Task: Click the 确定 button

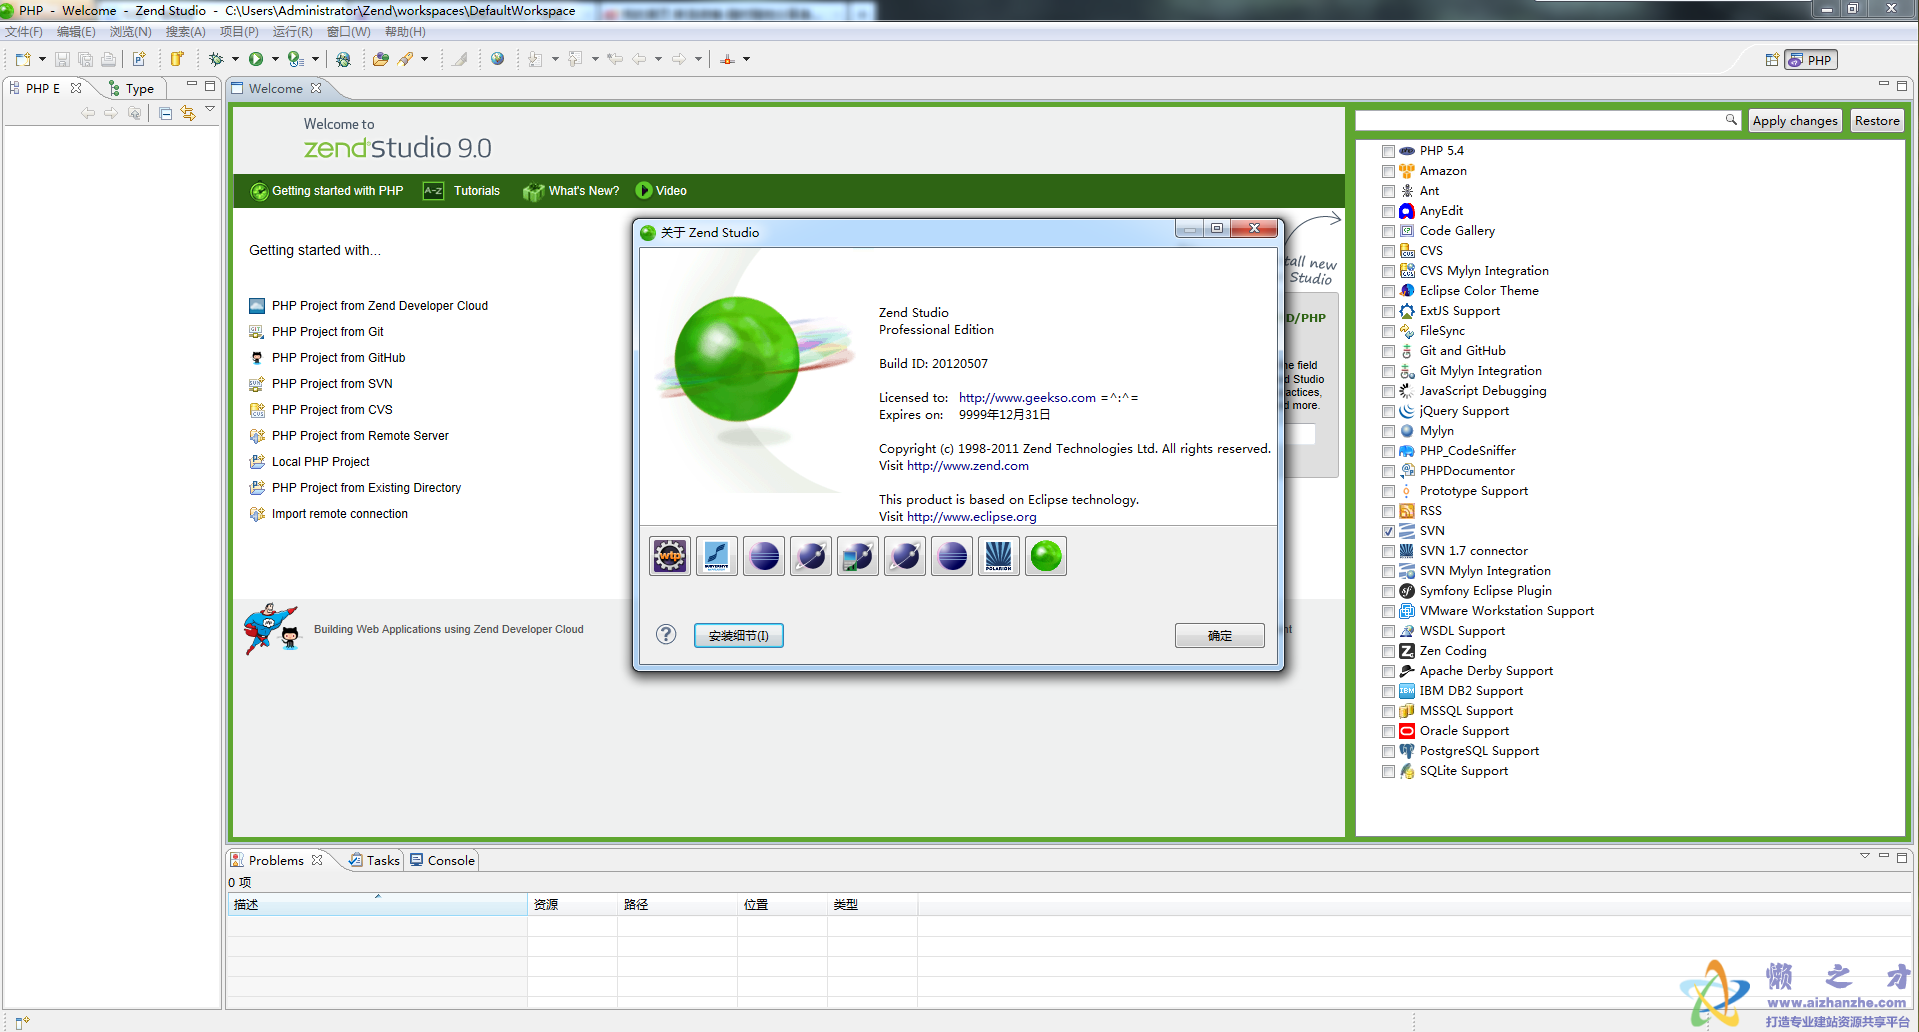Action: click(1220, 636)
